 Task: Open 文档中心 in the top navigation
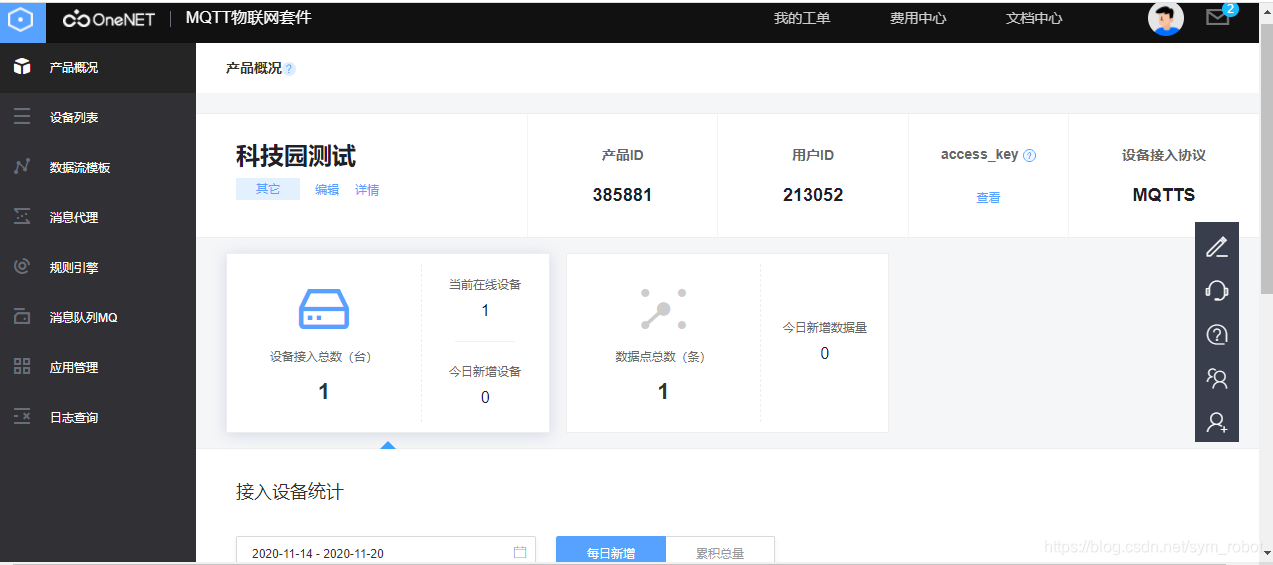pos(1034,18)
